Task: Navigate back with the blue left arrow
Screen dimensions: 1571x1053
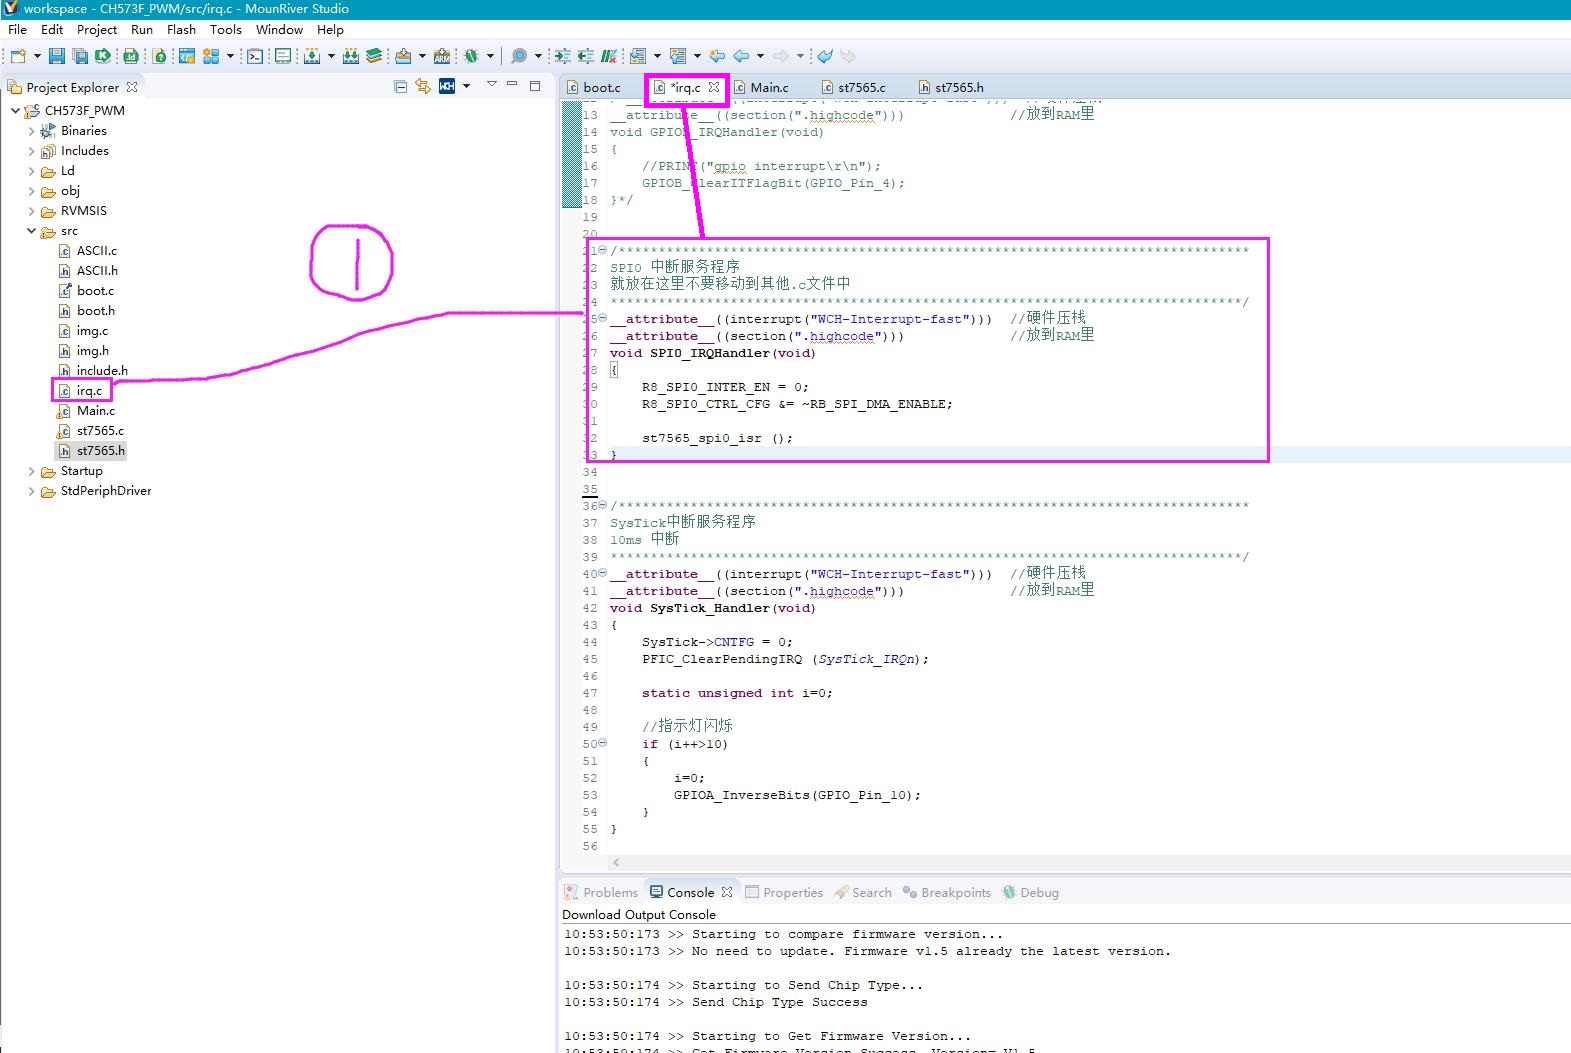Action: pos(741,56)
